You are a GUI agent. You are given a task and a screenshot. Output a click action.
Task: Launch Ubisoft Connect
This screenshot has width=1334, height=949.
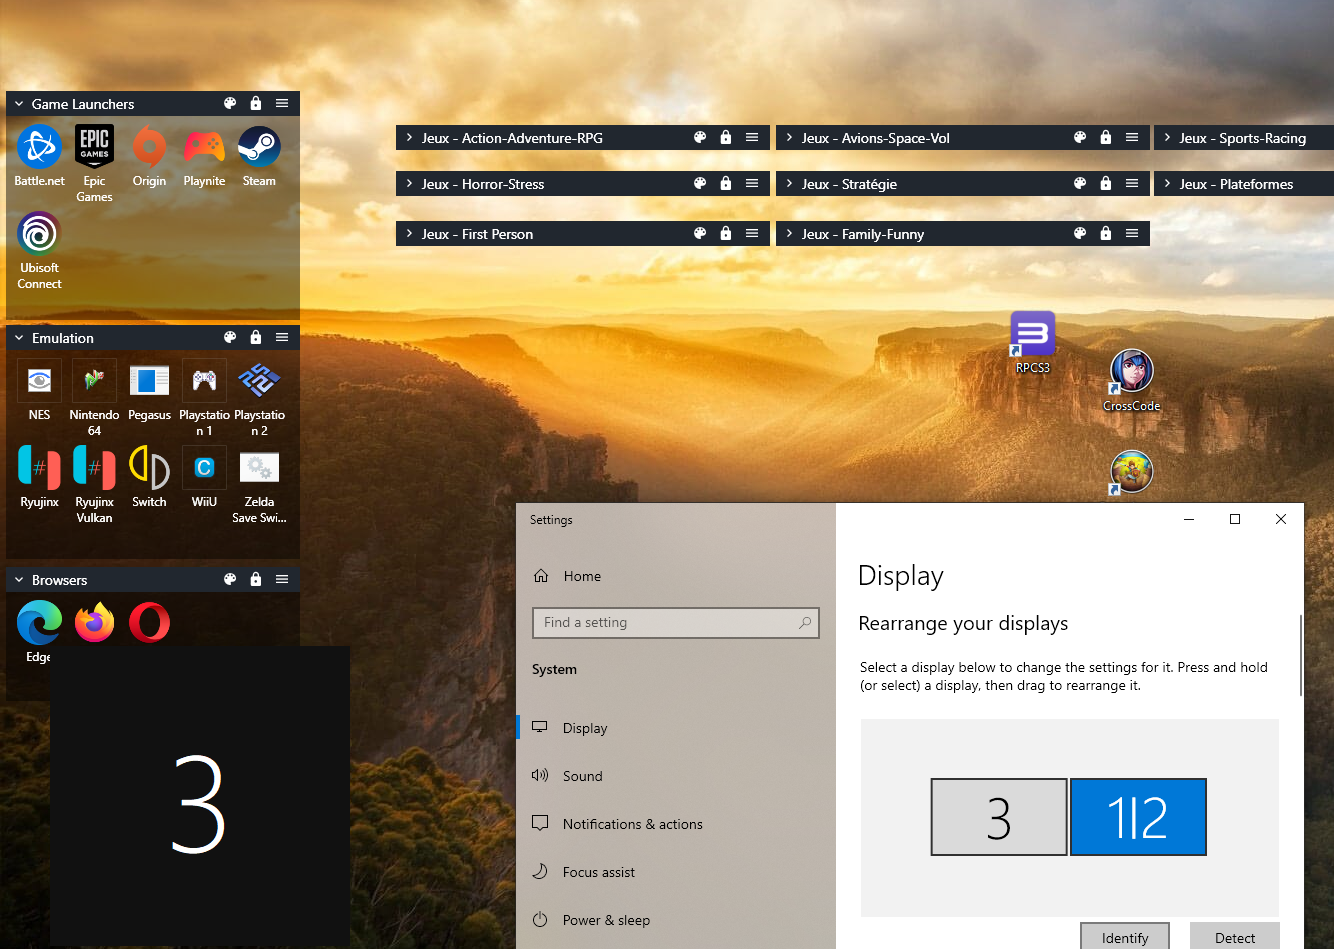pos(38,234)
